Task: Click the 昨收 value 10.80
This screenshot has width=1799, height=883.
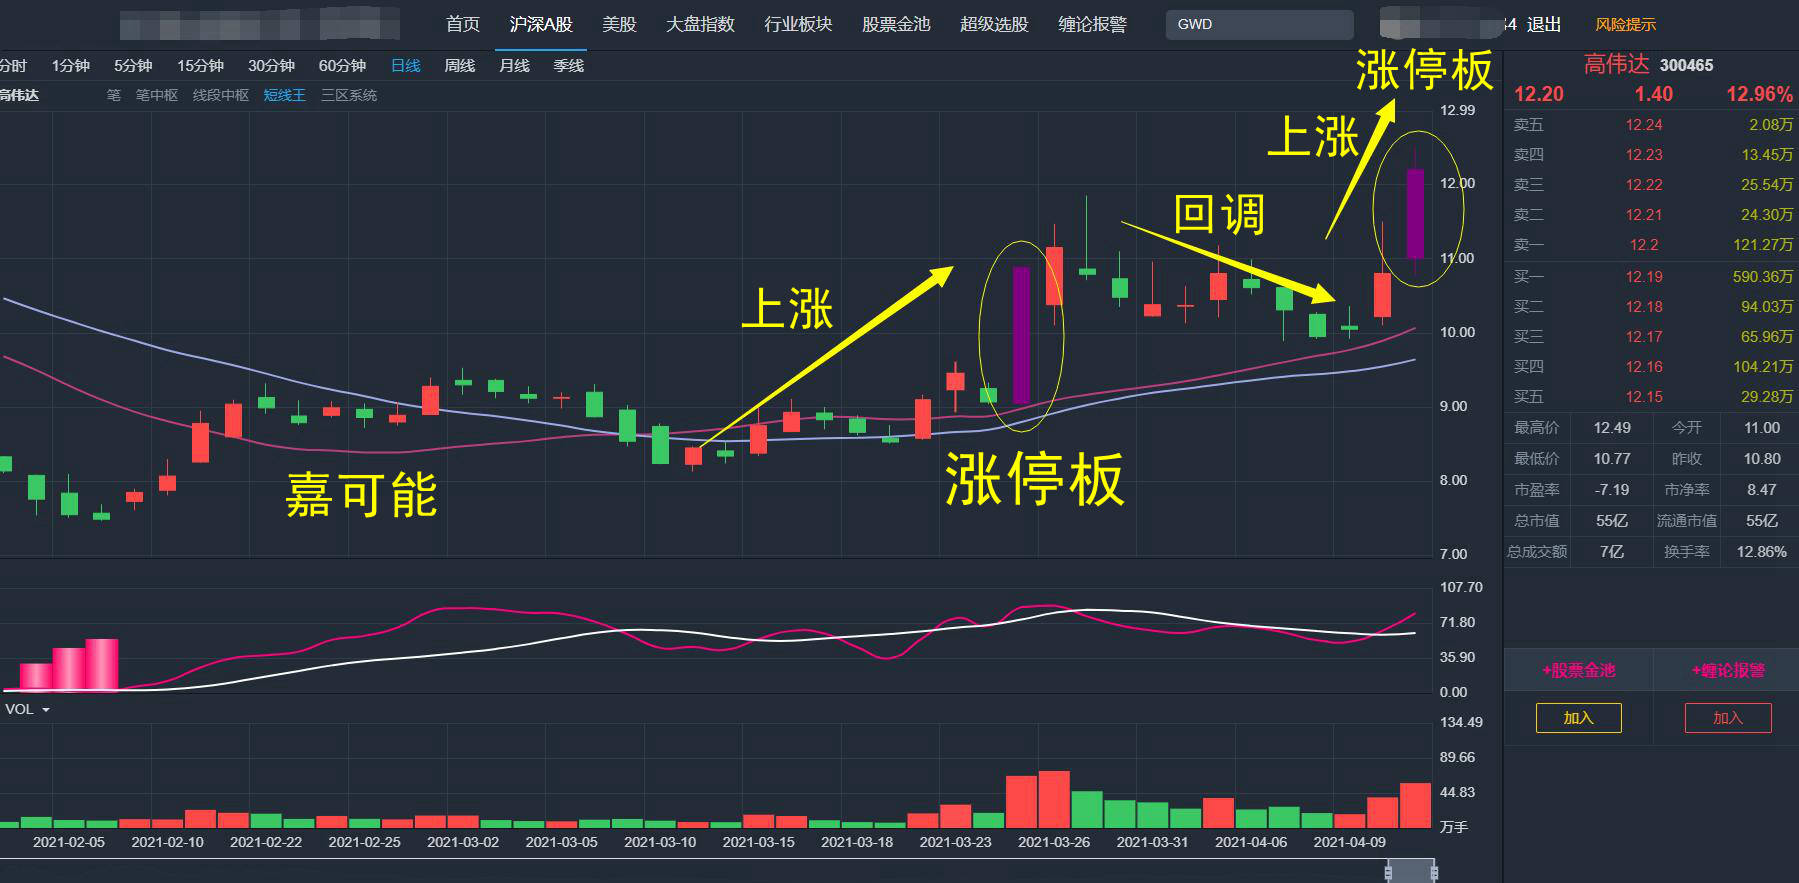Action: [x=1762, y=459]
